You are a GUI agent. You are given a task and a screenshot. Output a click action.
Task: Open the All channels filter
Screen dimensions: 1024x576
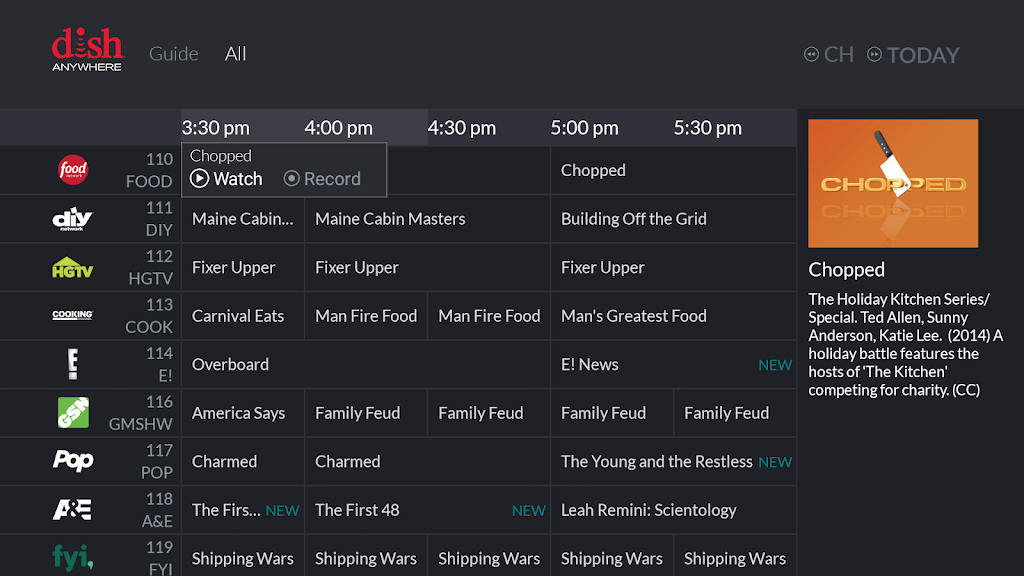click(236, 54)
